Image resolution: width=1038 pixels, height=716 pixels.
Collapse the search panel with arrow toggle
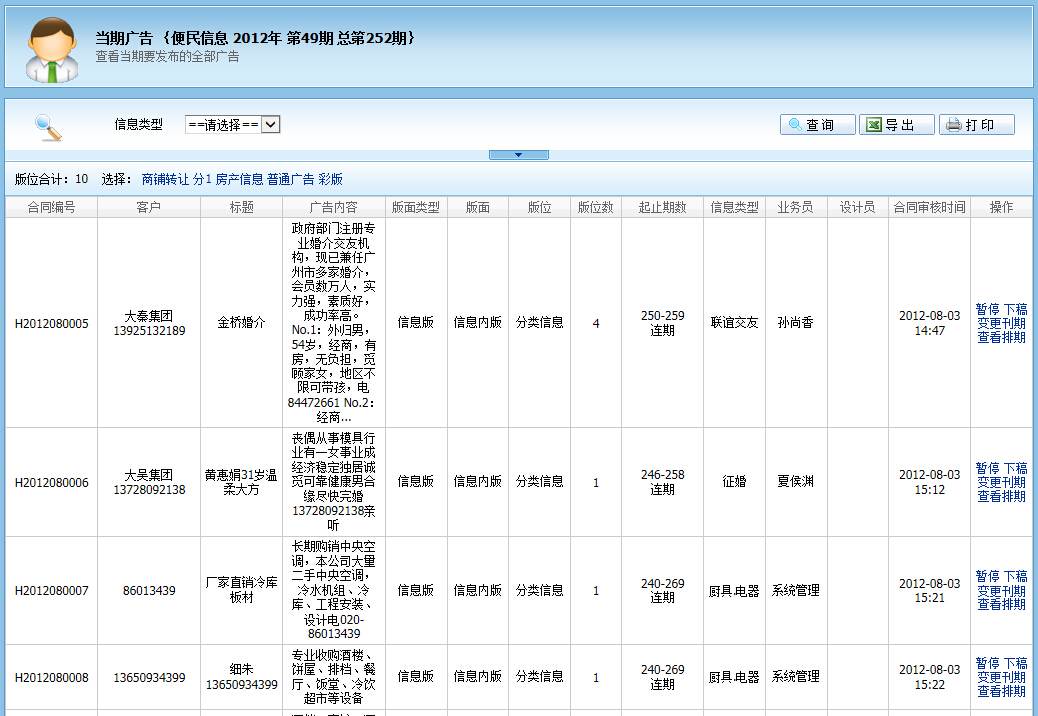pyautogui.click(x=518, y=155)
